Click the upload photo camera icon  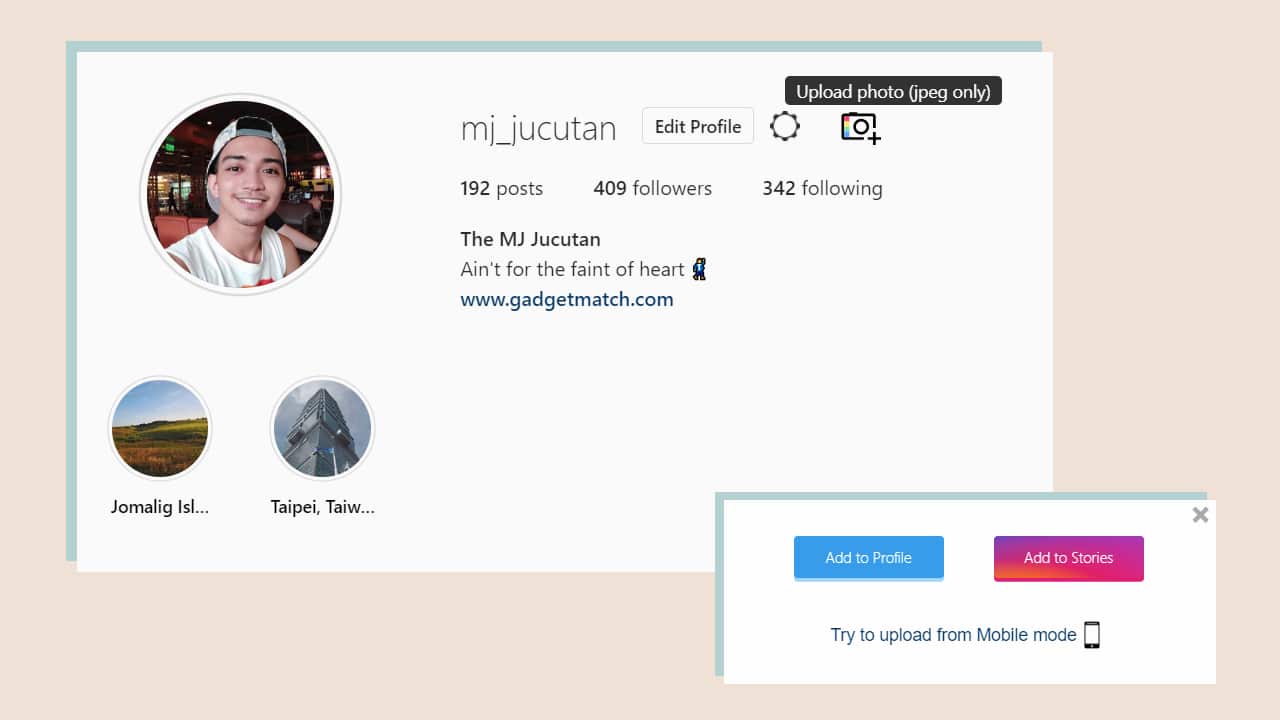tap(860, 127)
